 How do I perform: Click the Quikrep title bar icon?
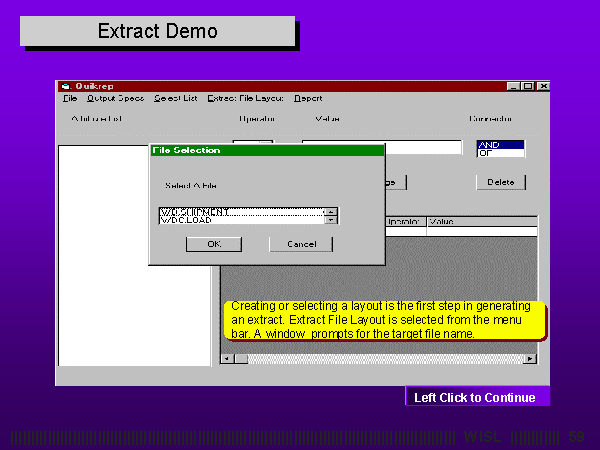pyautogui.click(x=65, y=86)
